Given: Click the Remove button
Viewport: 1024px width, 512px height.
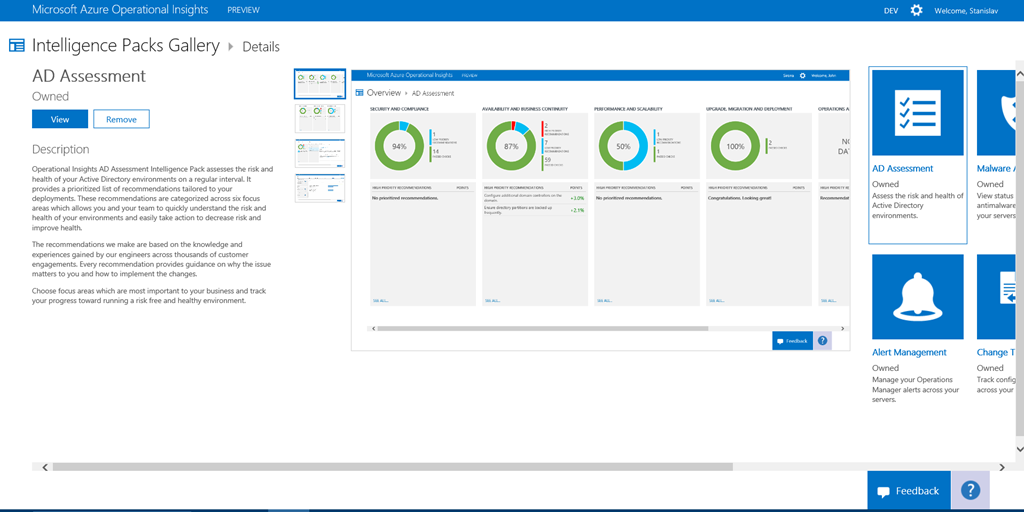Looking at the screenshot, I should (121, 119).
